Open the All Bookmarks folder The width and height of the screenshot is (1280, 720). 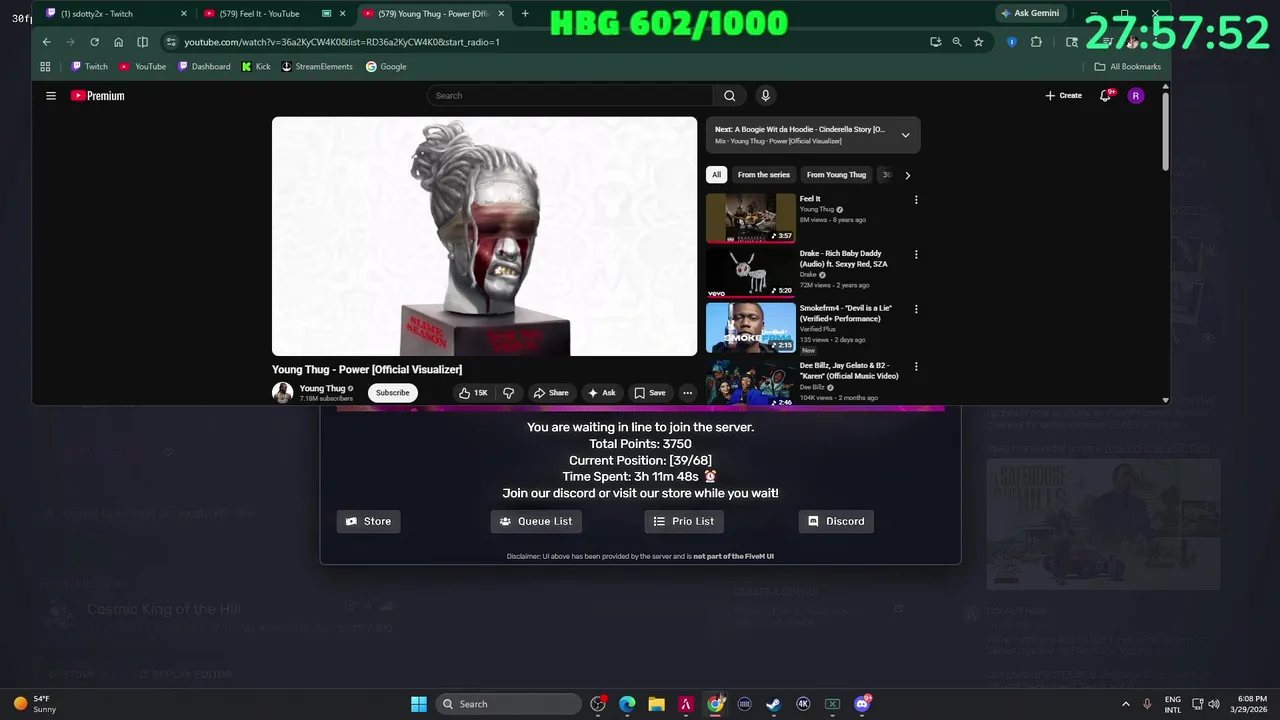1128,67
